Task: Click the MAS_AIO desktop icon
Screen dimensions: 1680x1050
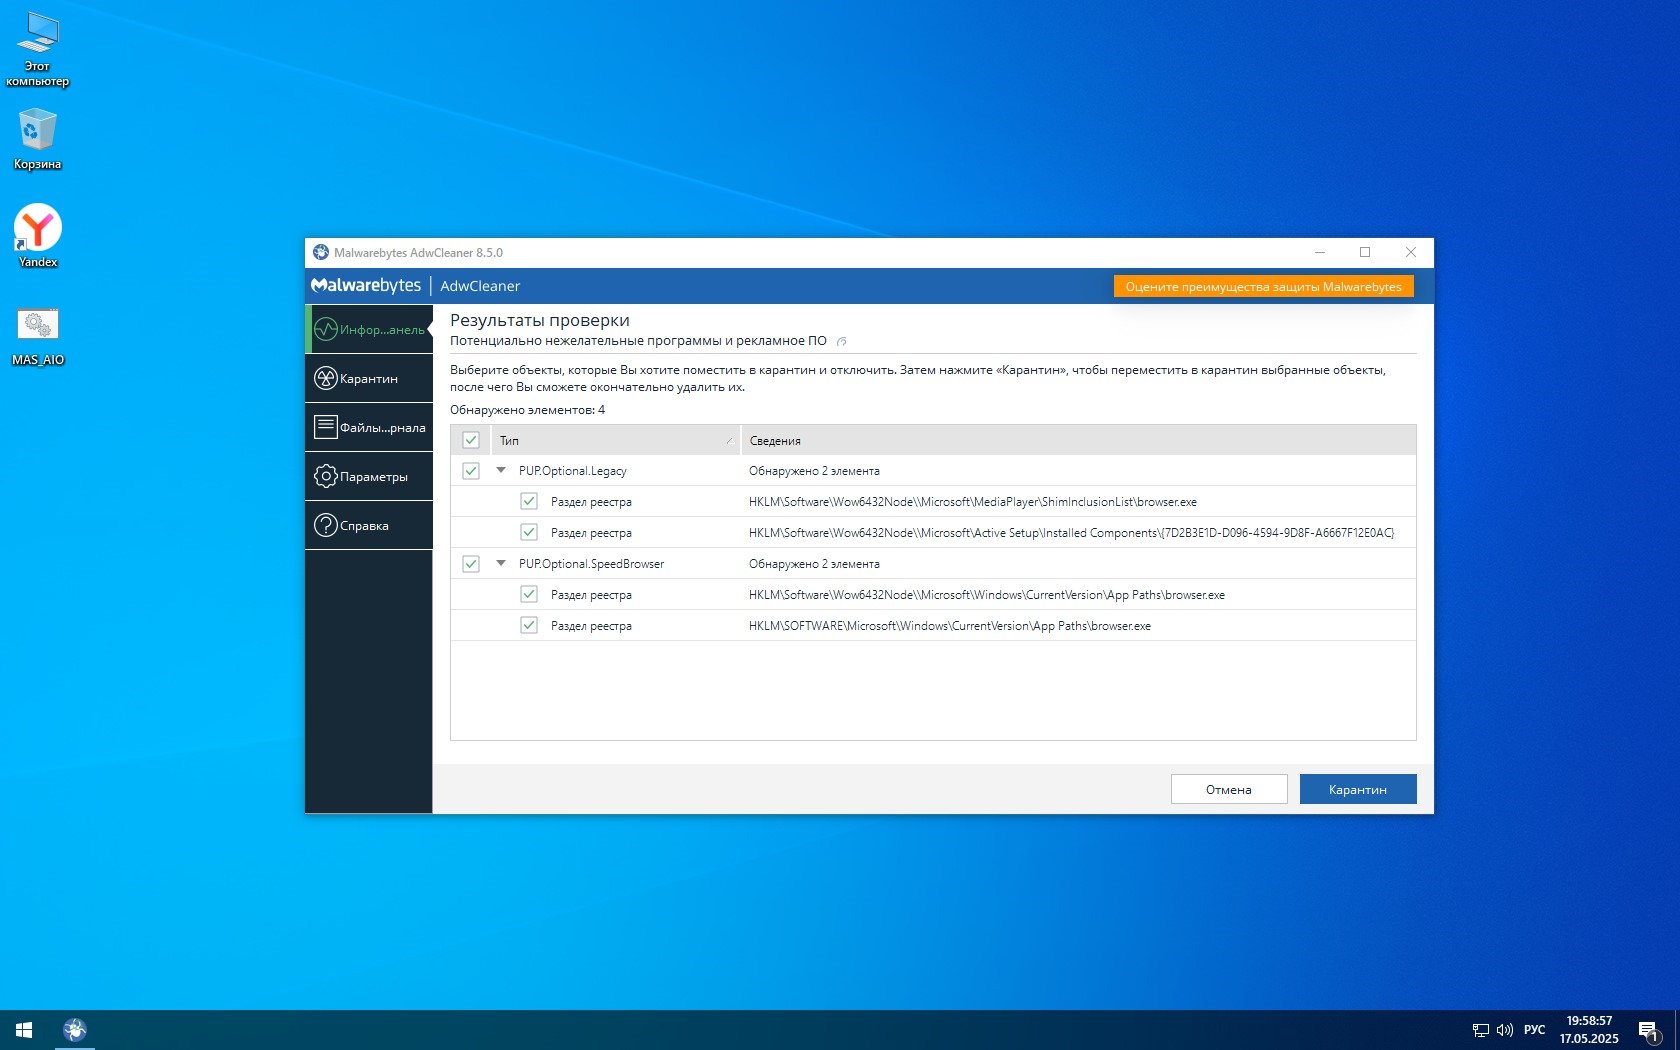Action: point(38,326)
